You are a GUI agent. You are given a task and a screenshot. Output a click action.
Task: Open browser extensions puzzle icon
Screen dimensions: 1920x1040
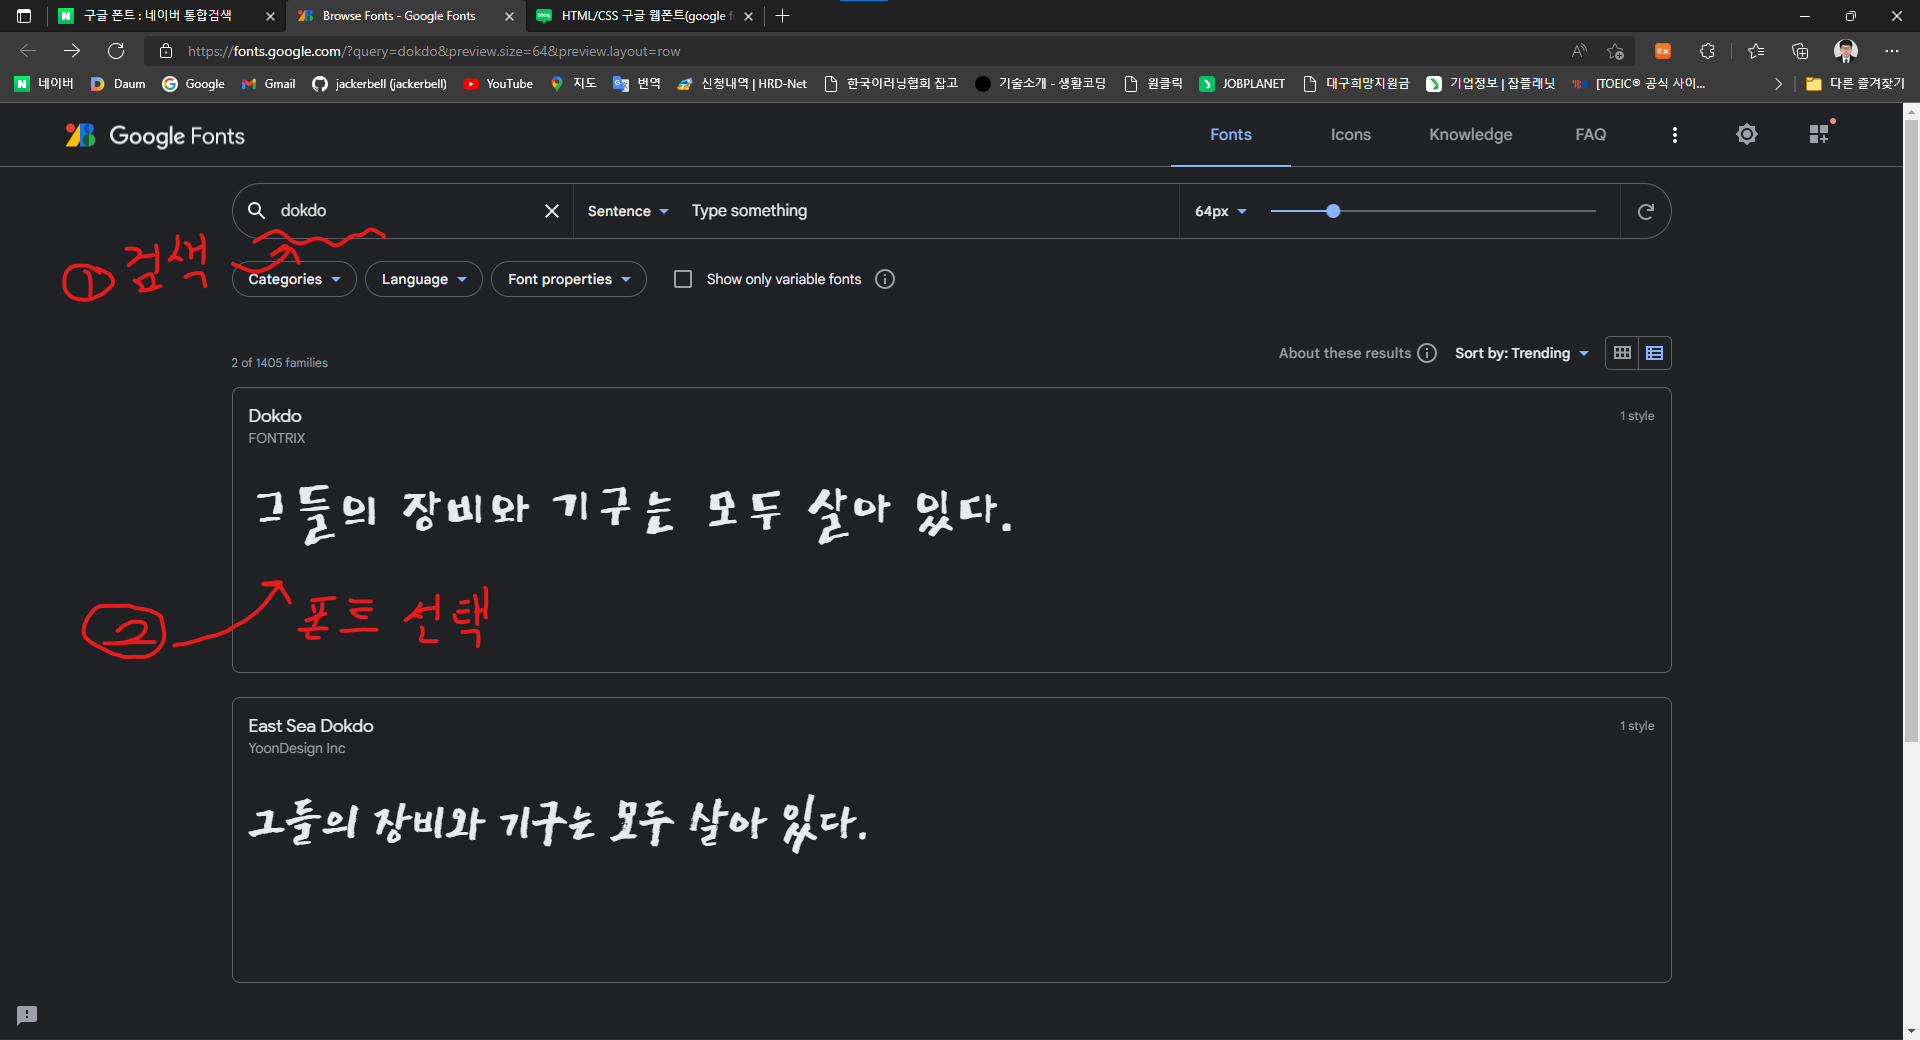click(x=1707, y=51)
